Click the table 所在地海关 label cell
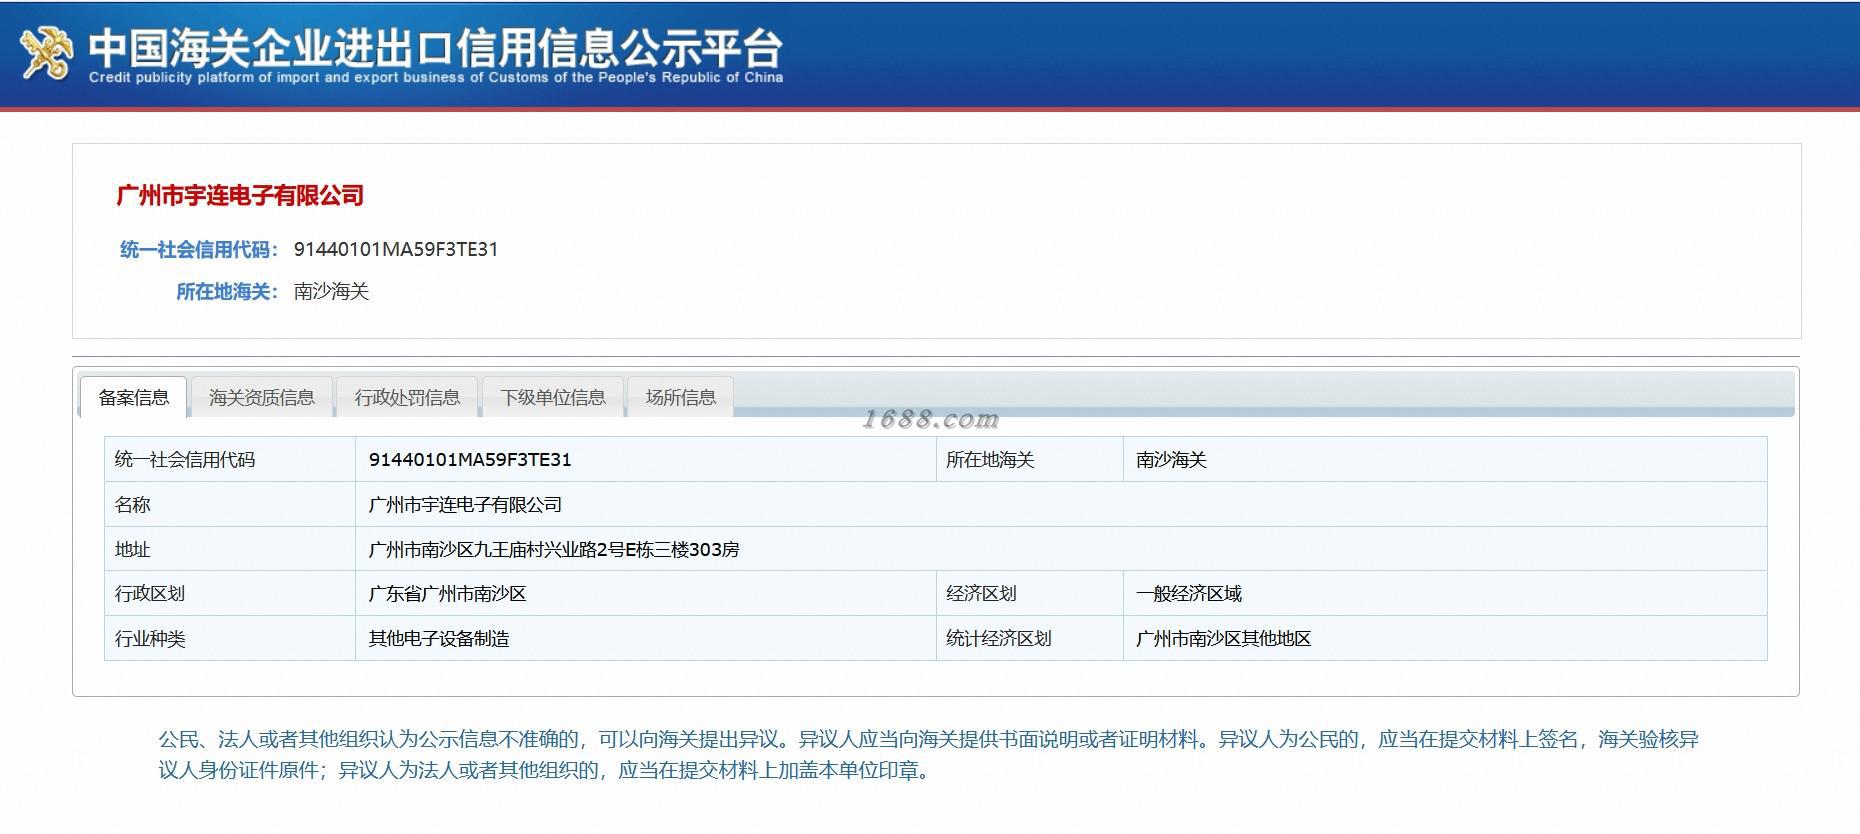 1030,460
